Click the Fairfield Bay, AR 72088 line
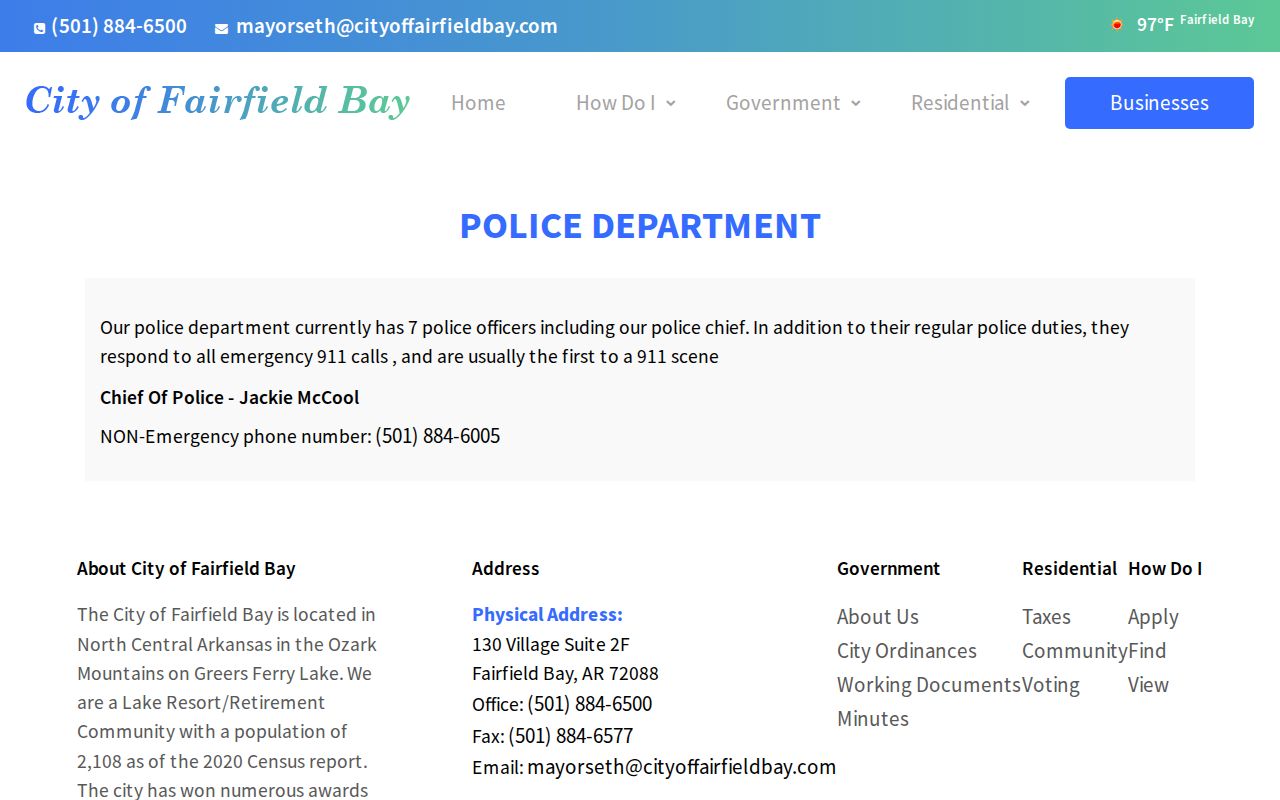Viewport: 1280px width, 800px height. pyautogui.click(x=565, y=673)
